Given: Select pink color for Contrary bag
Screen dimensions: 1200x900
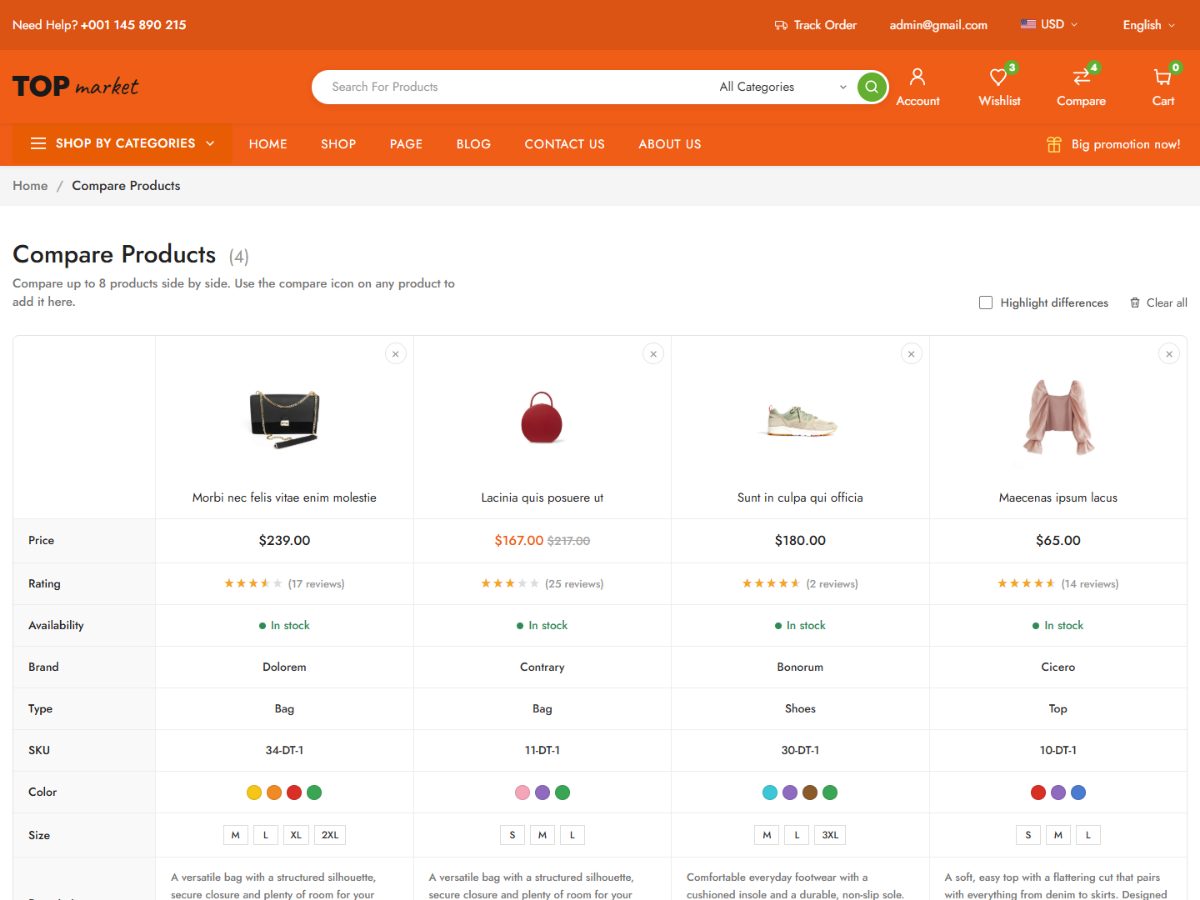Looking at the screenshot, I should tap(522, 793).
